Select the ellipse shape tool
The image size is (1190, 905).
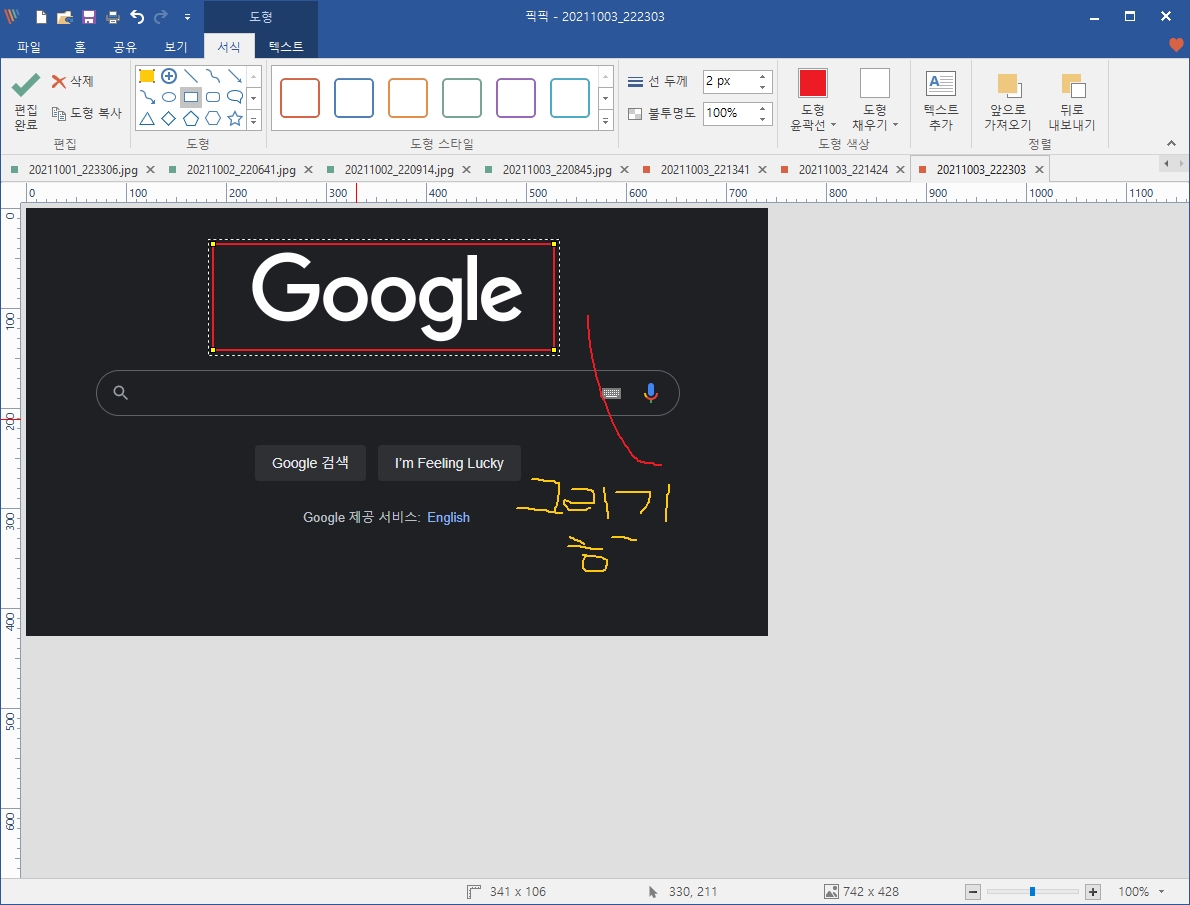click(x=169, y=98)
